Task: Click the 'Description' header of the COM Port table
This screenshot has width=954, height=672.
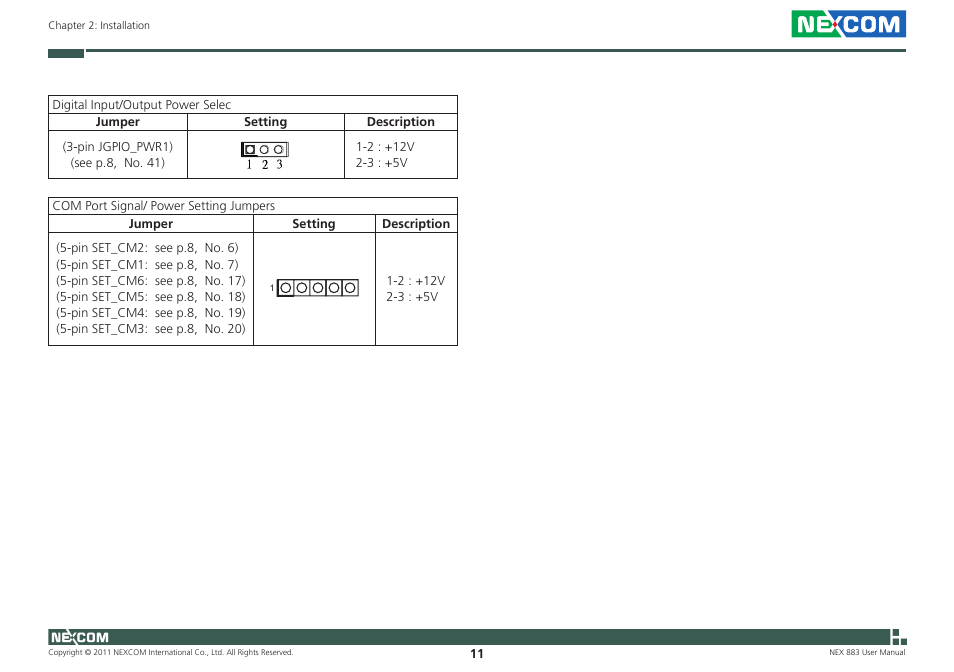Action: (x=416, y=224)
